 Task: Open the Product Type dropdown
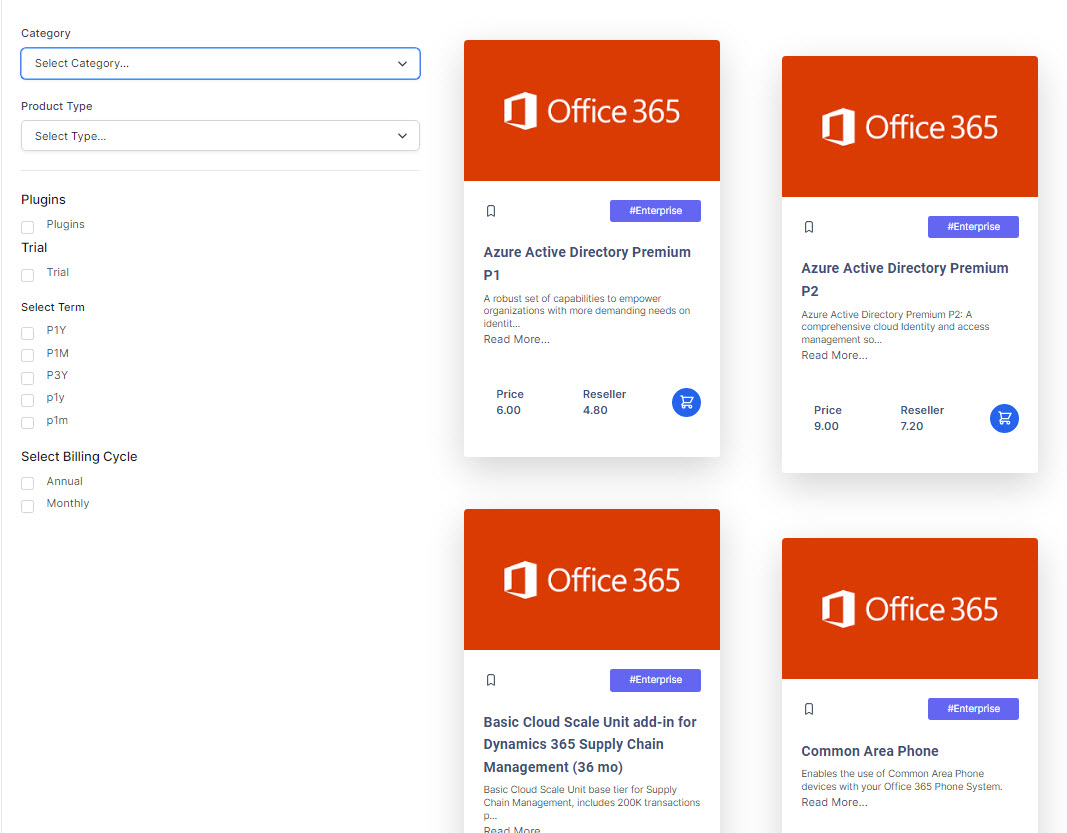click(x=220, y=136)
